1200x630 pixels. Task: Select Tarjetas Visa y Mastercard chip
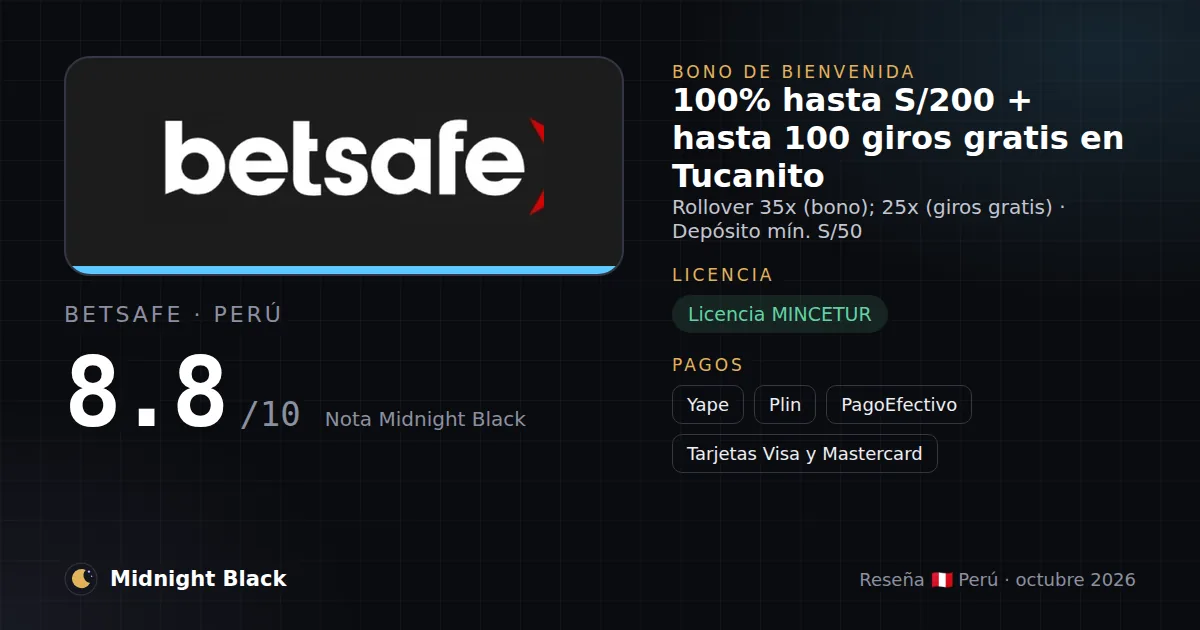click(x=805, y=454)
